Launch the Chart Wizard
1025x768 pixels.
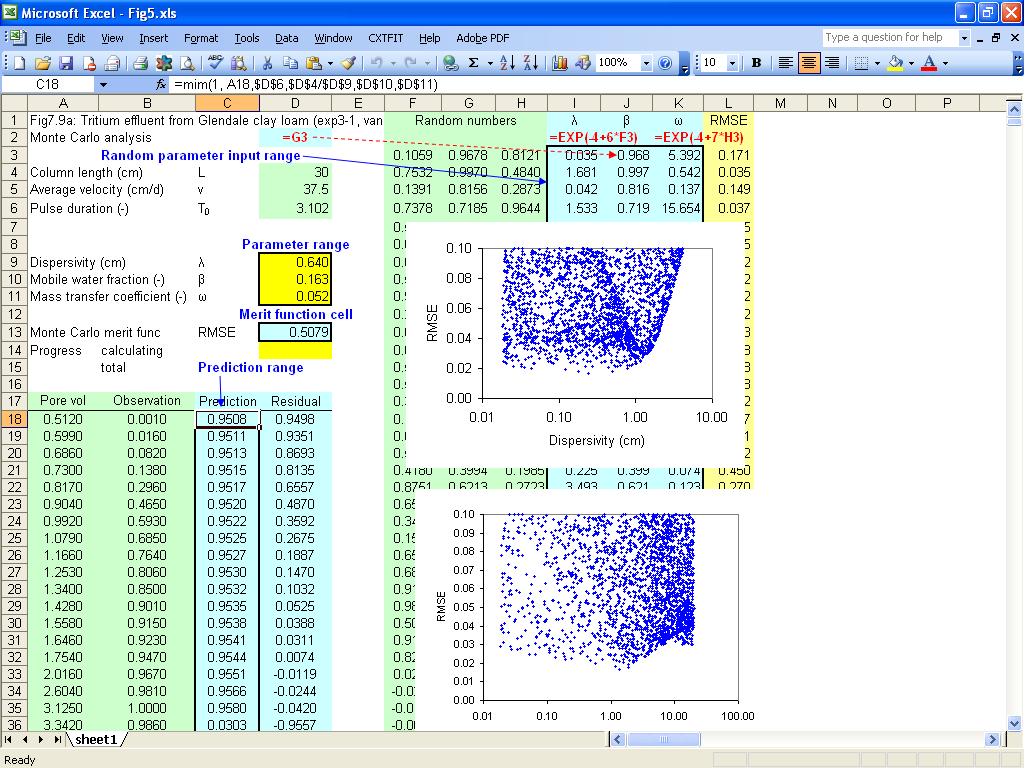[559, 63]
